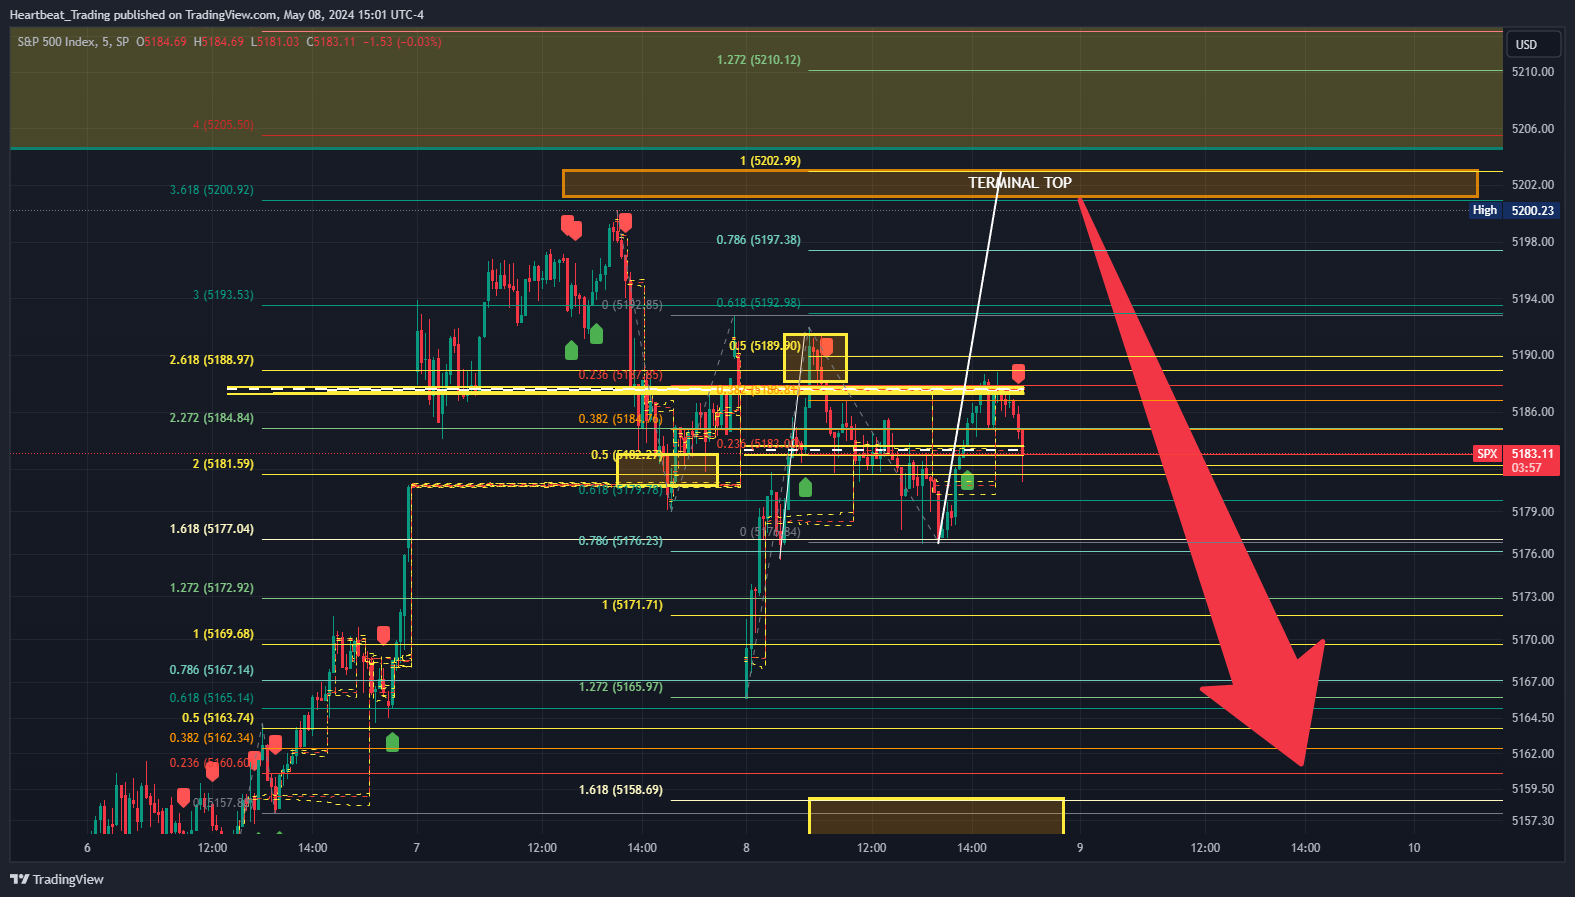1575x897 pixels.
Task: Click day 8 on the time axis
Action: point(746,848)
